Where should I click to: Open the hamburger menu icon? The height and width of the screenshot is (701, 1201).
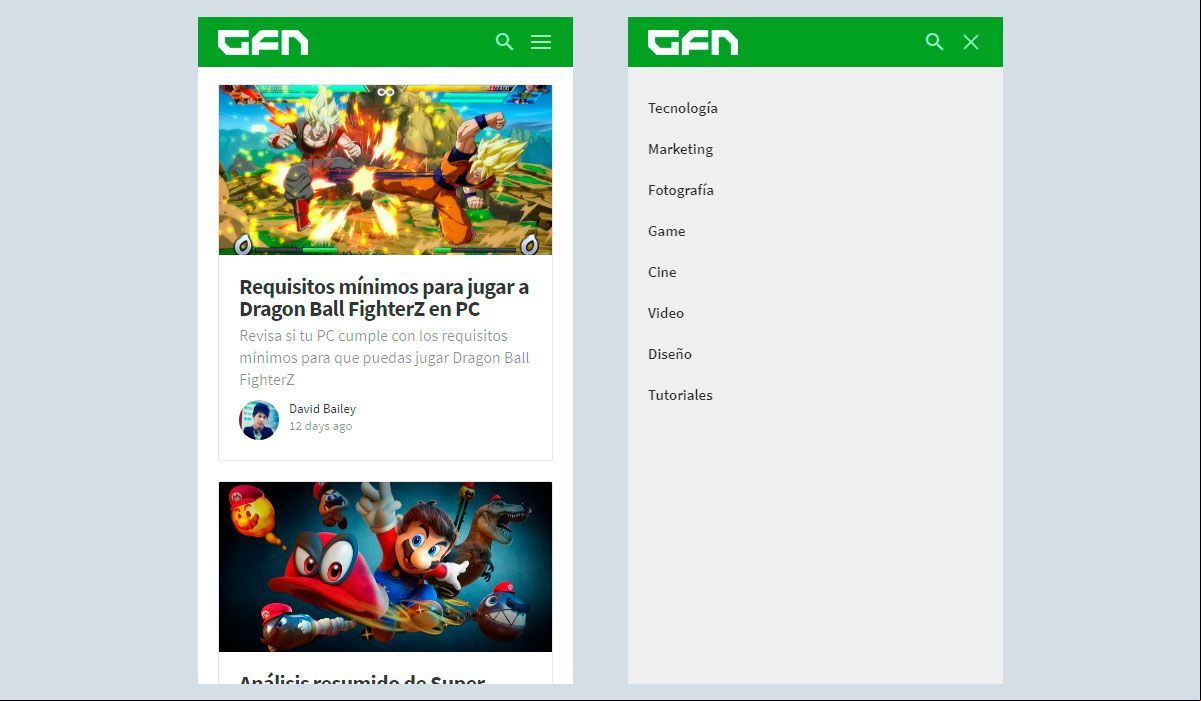click(541, 42)
